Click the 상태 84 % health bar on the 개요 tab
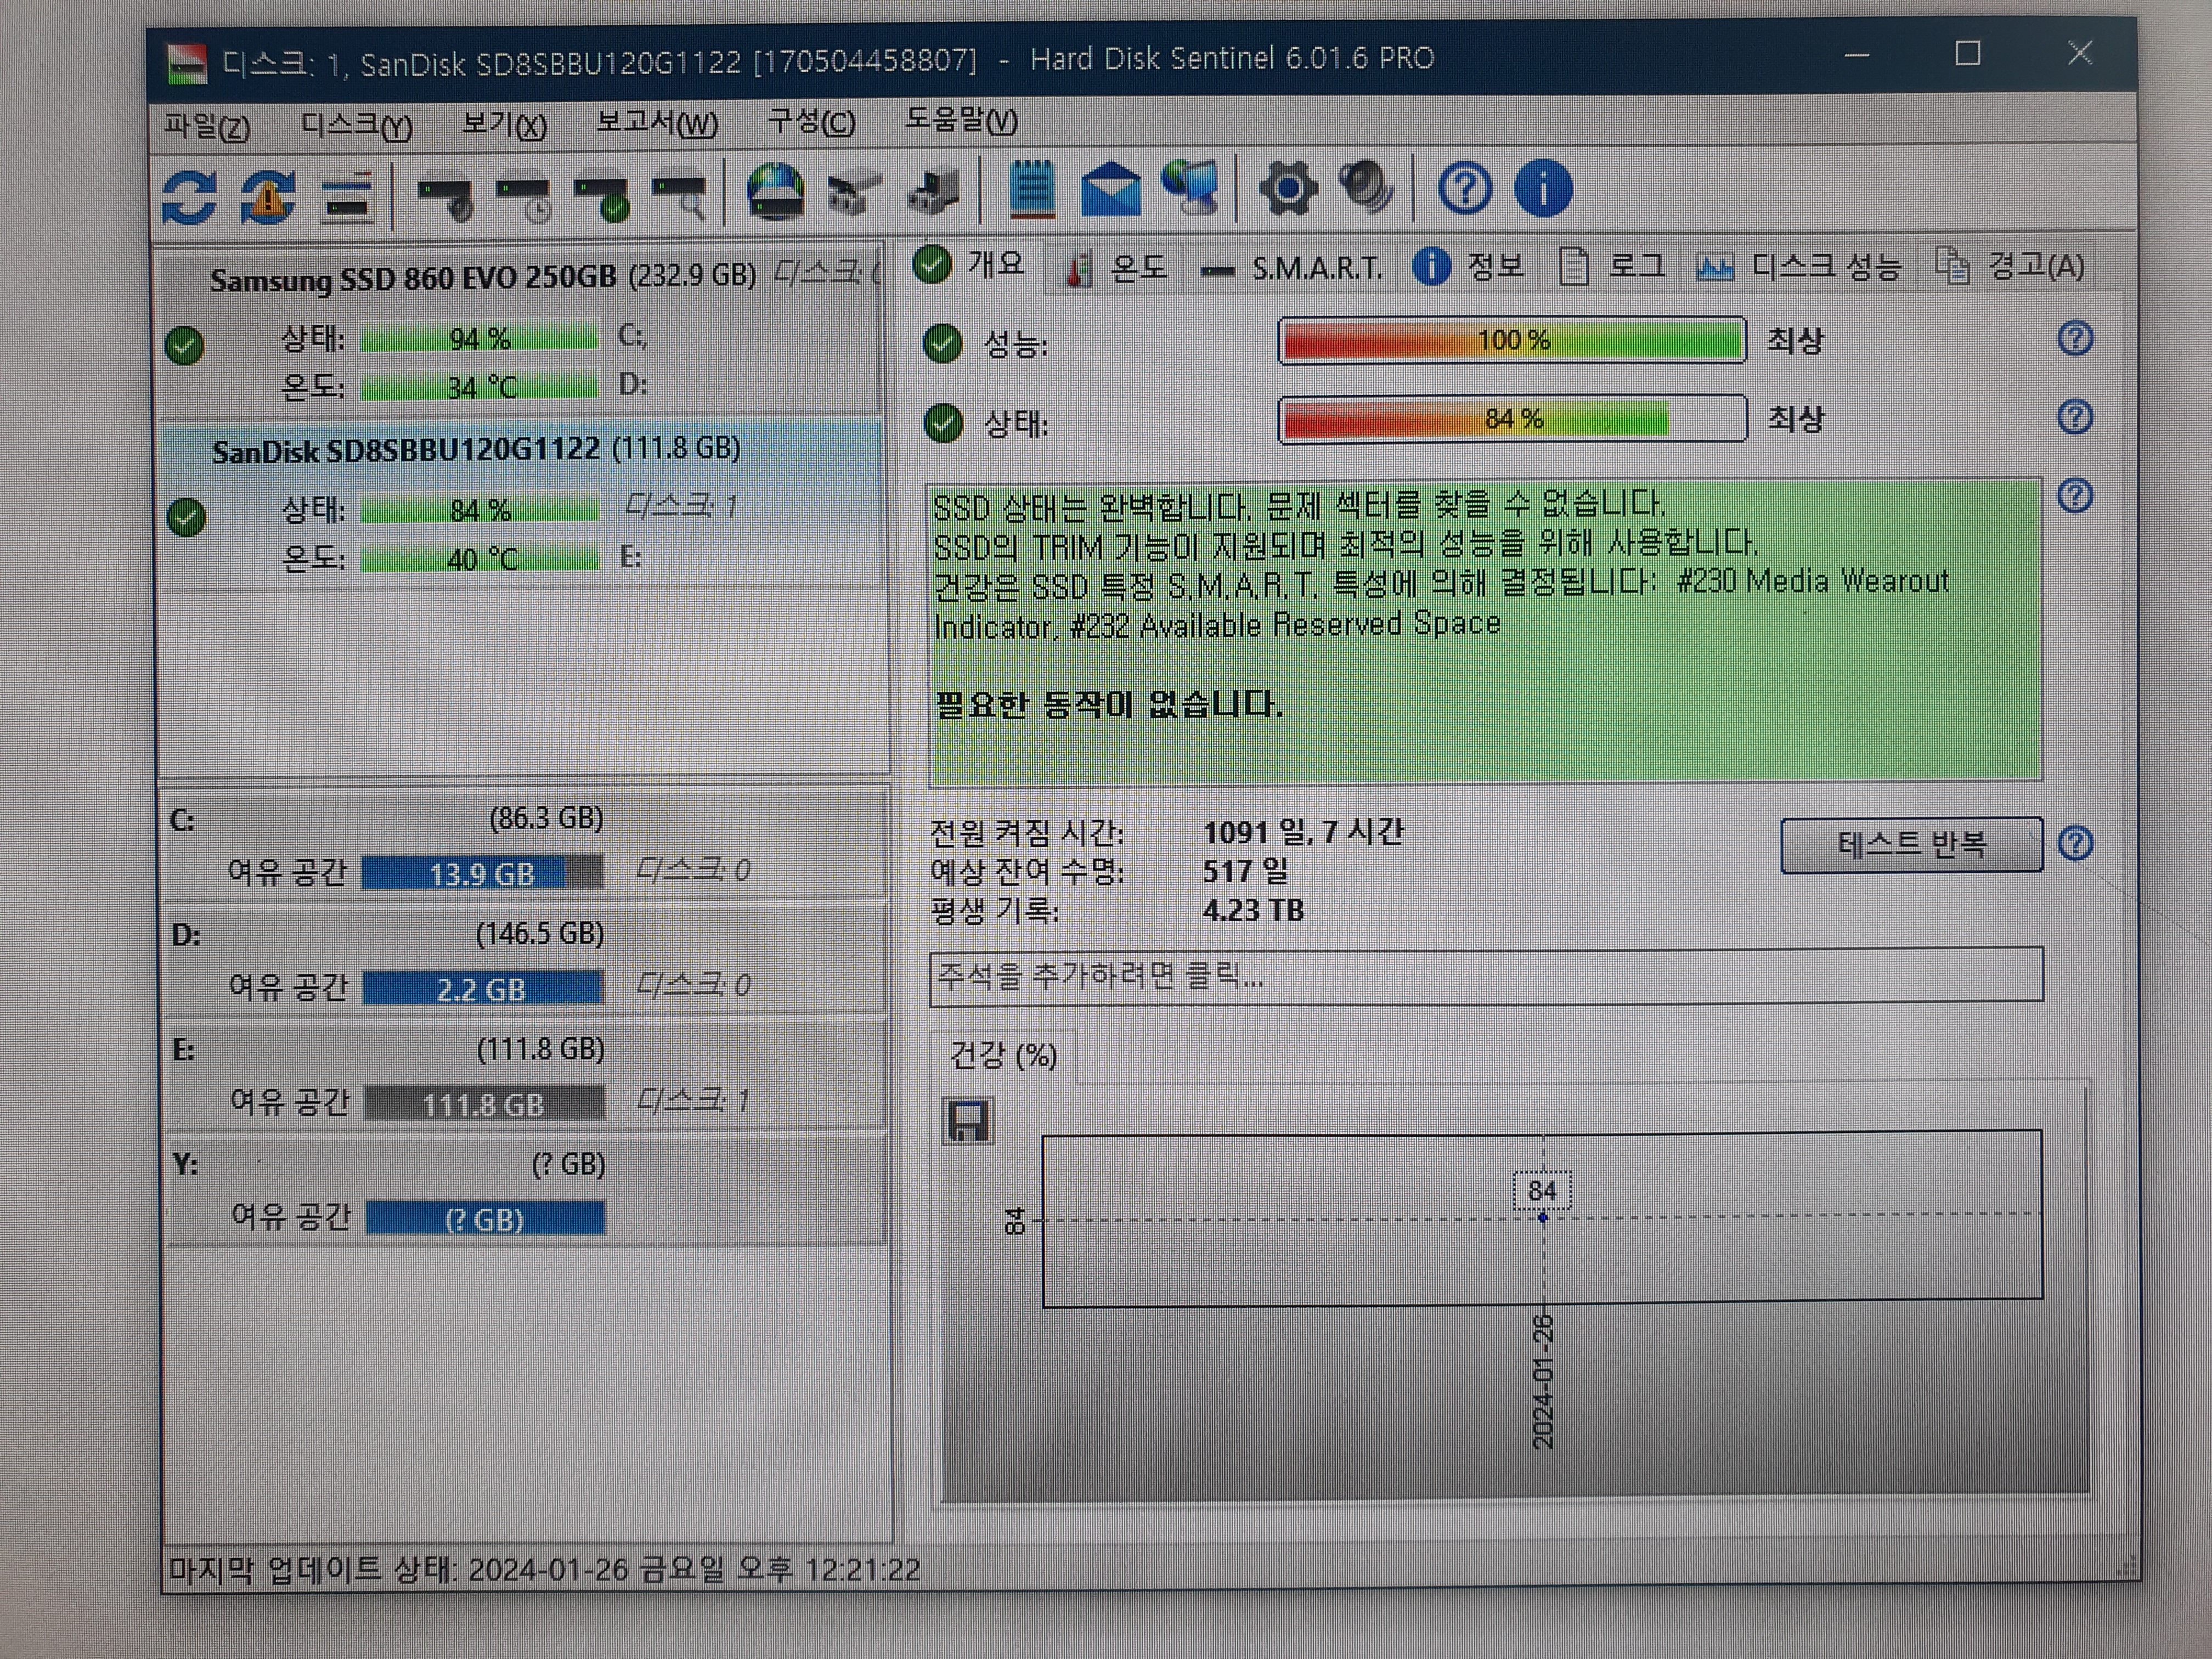The width and height of the screenshot is (2212, 1659). click(x=1512, y=418)
